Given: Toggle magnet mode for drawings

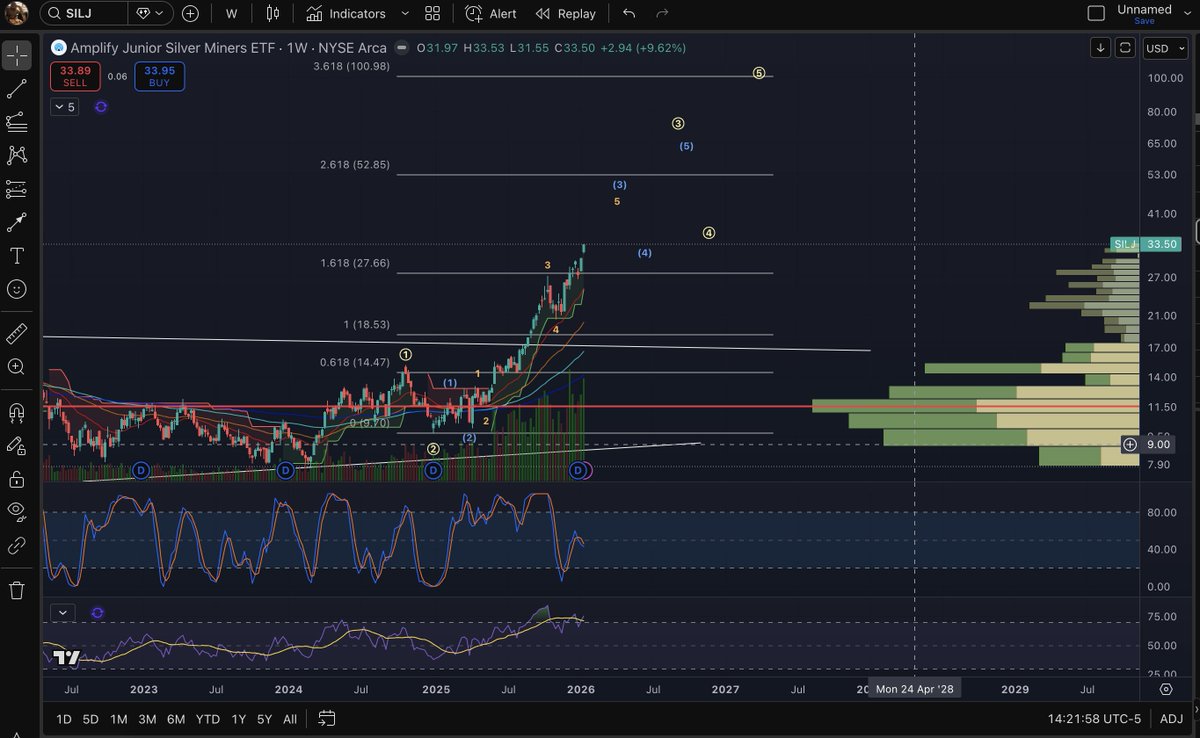Looking at the screenshot, I should pyautogui.click(x=16, y=412).
